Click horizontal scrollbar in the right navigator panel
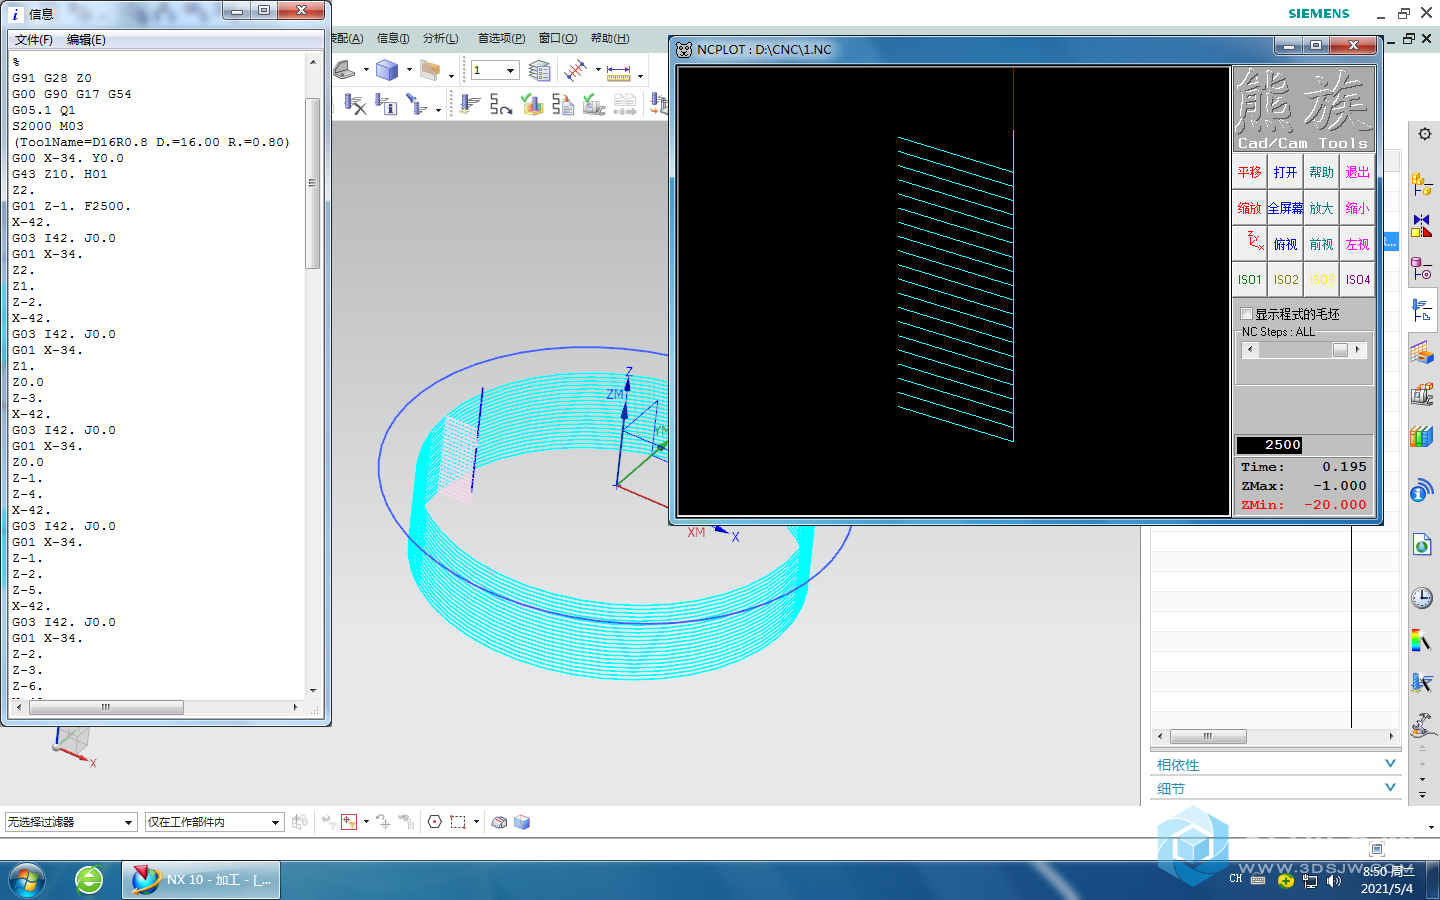The width and height of the screenshot is (1440, 900). click(1208, 736)
